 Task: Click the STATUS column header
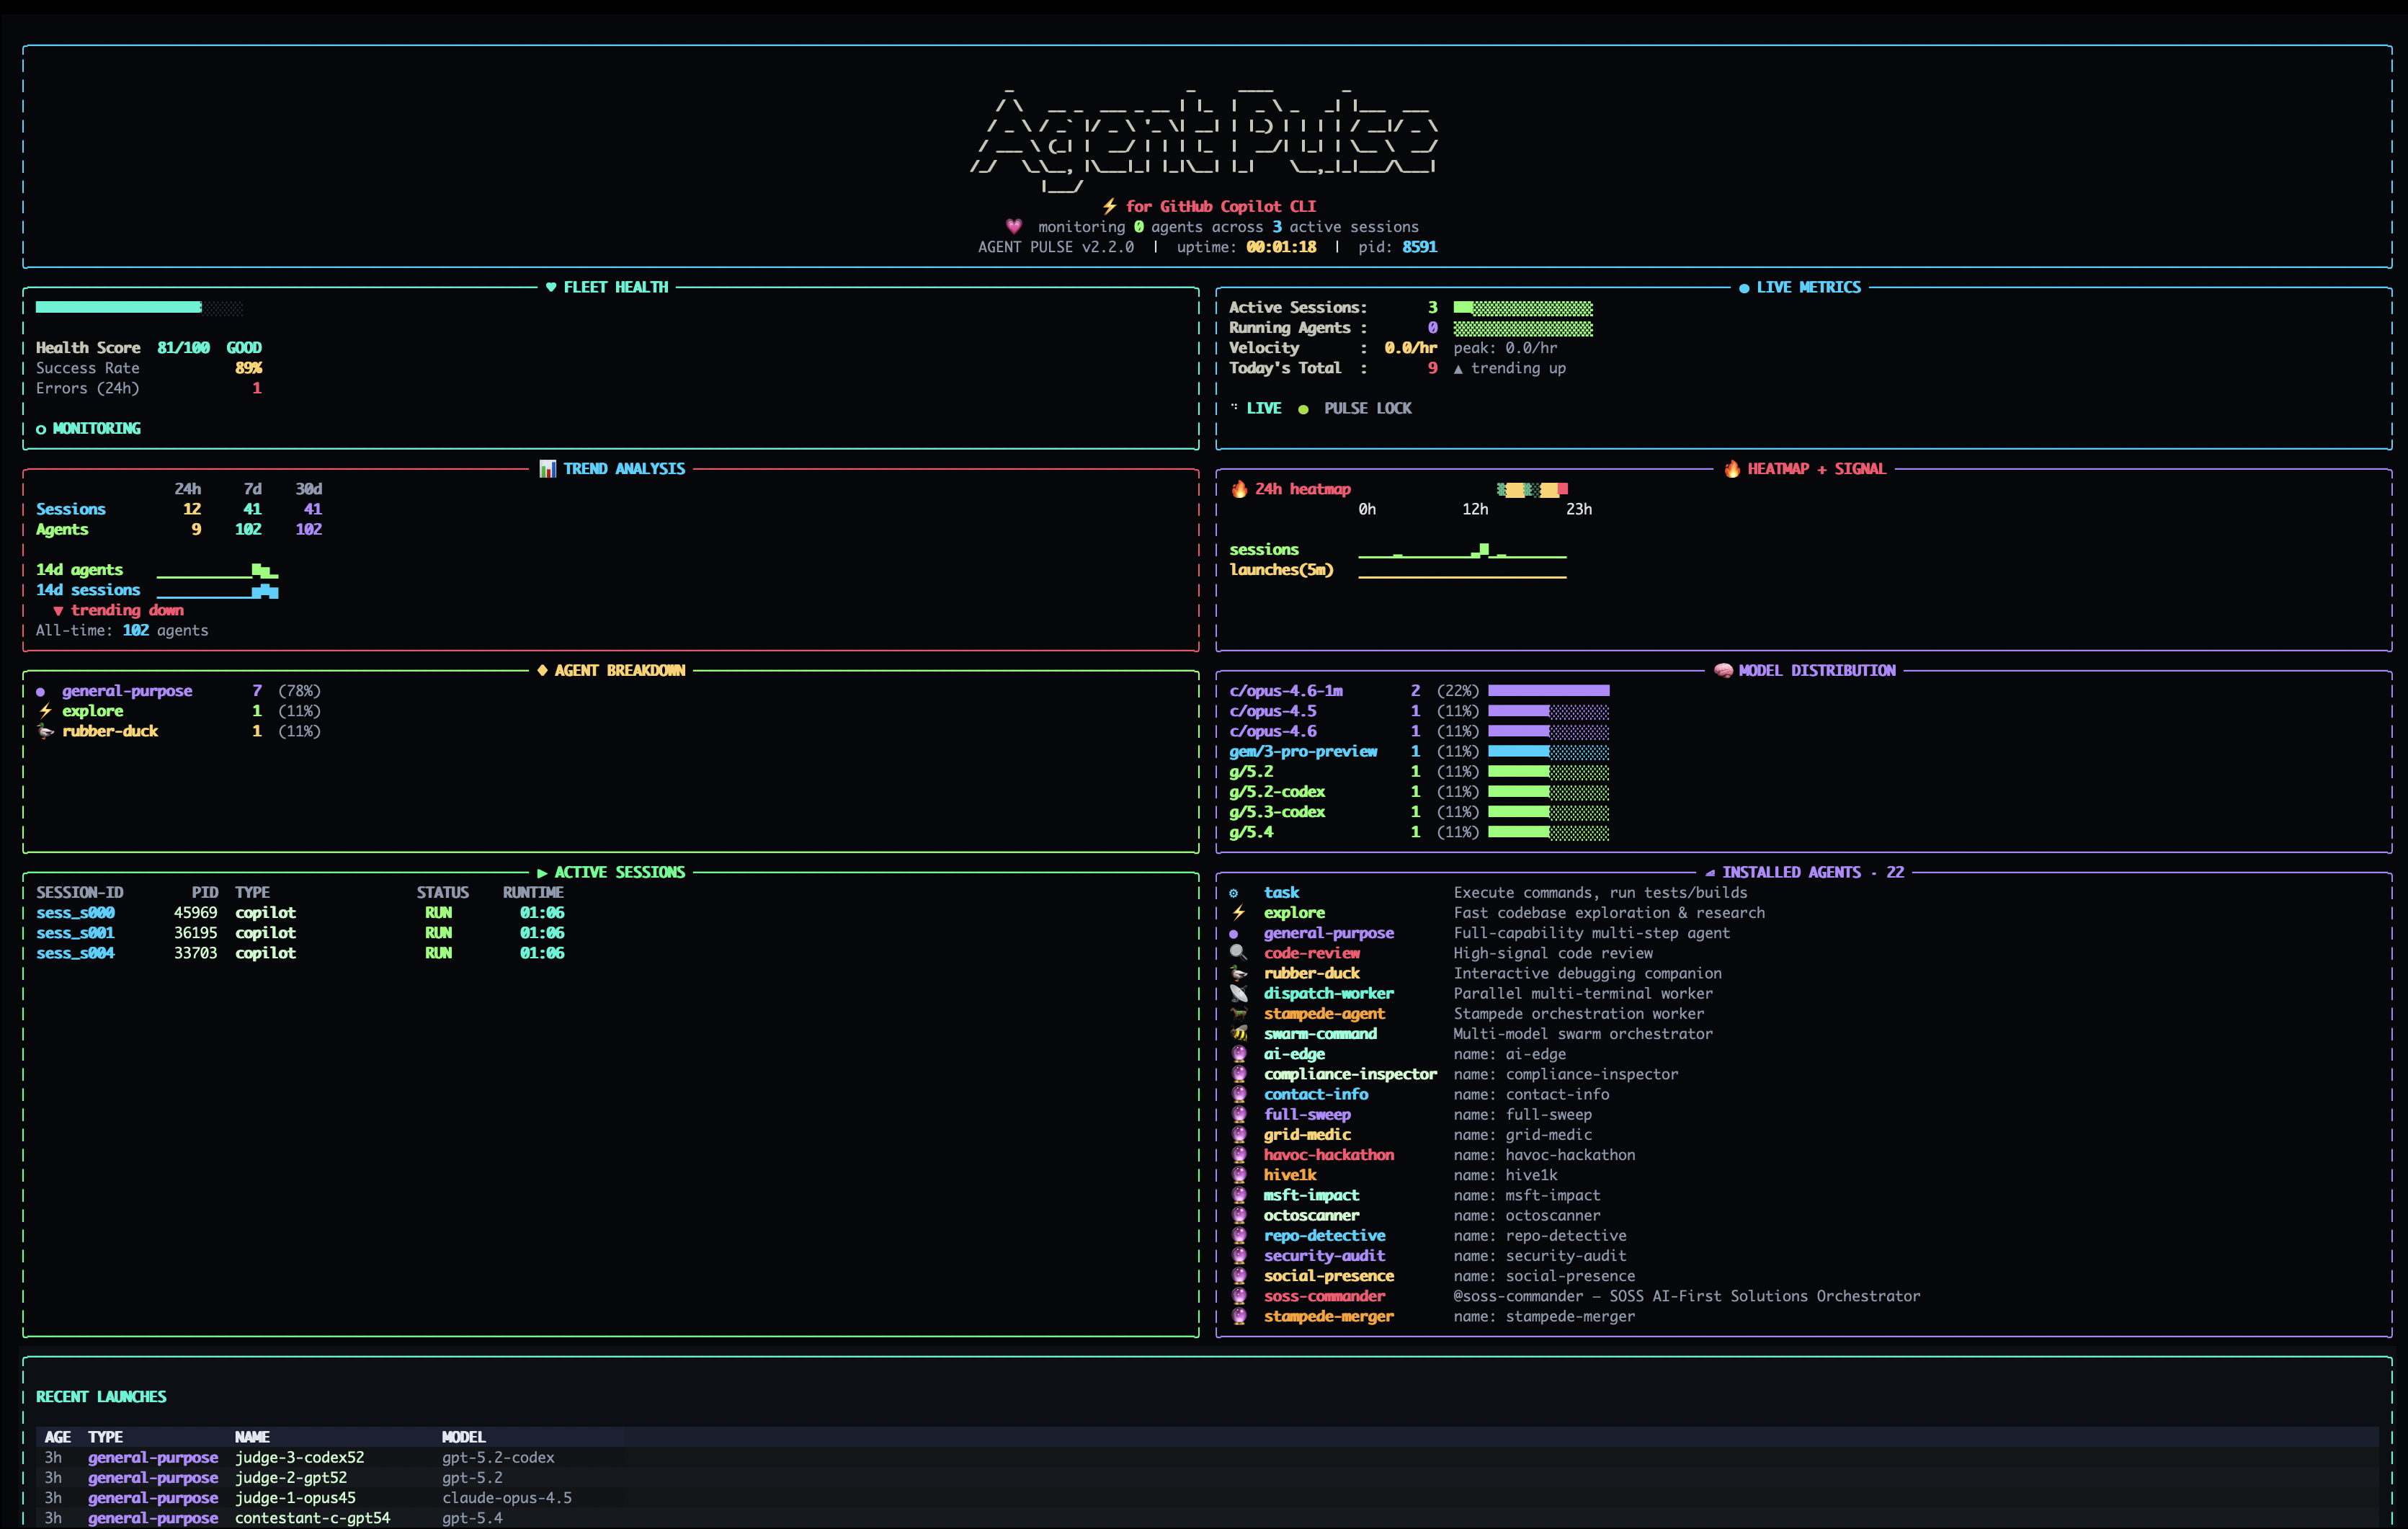click(x=442, y=893)
